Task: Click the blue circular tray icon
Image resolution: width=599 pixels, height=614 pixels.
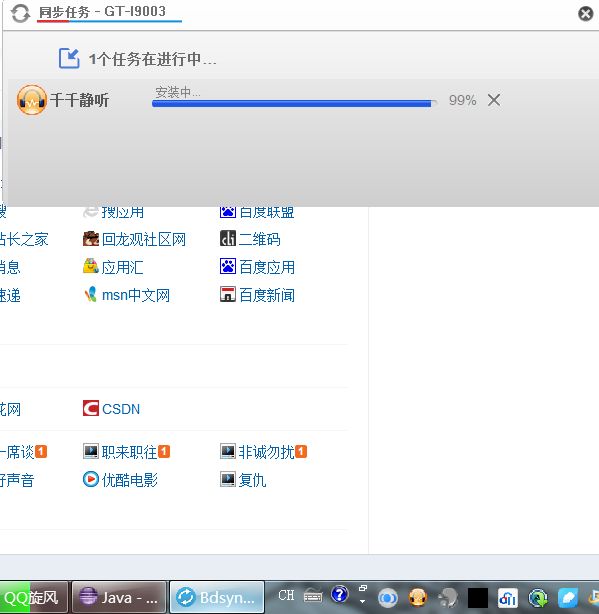Action: (388, 598)
